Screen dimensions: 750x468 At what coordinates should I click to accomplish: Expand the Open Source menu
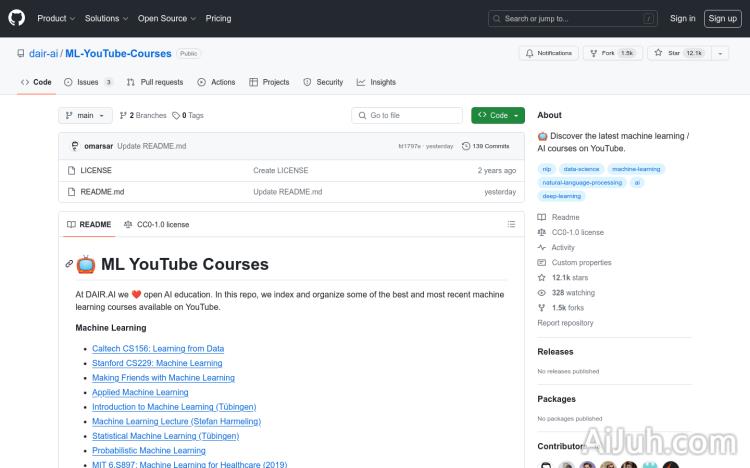167,18
